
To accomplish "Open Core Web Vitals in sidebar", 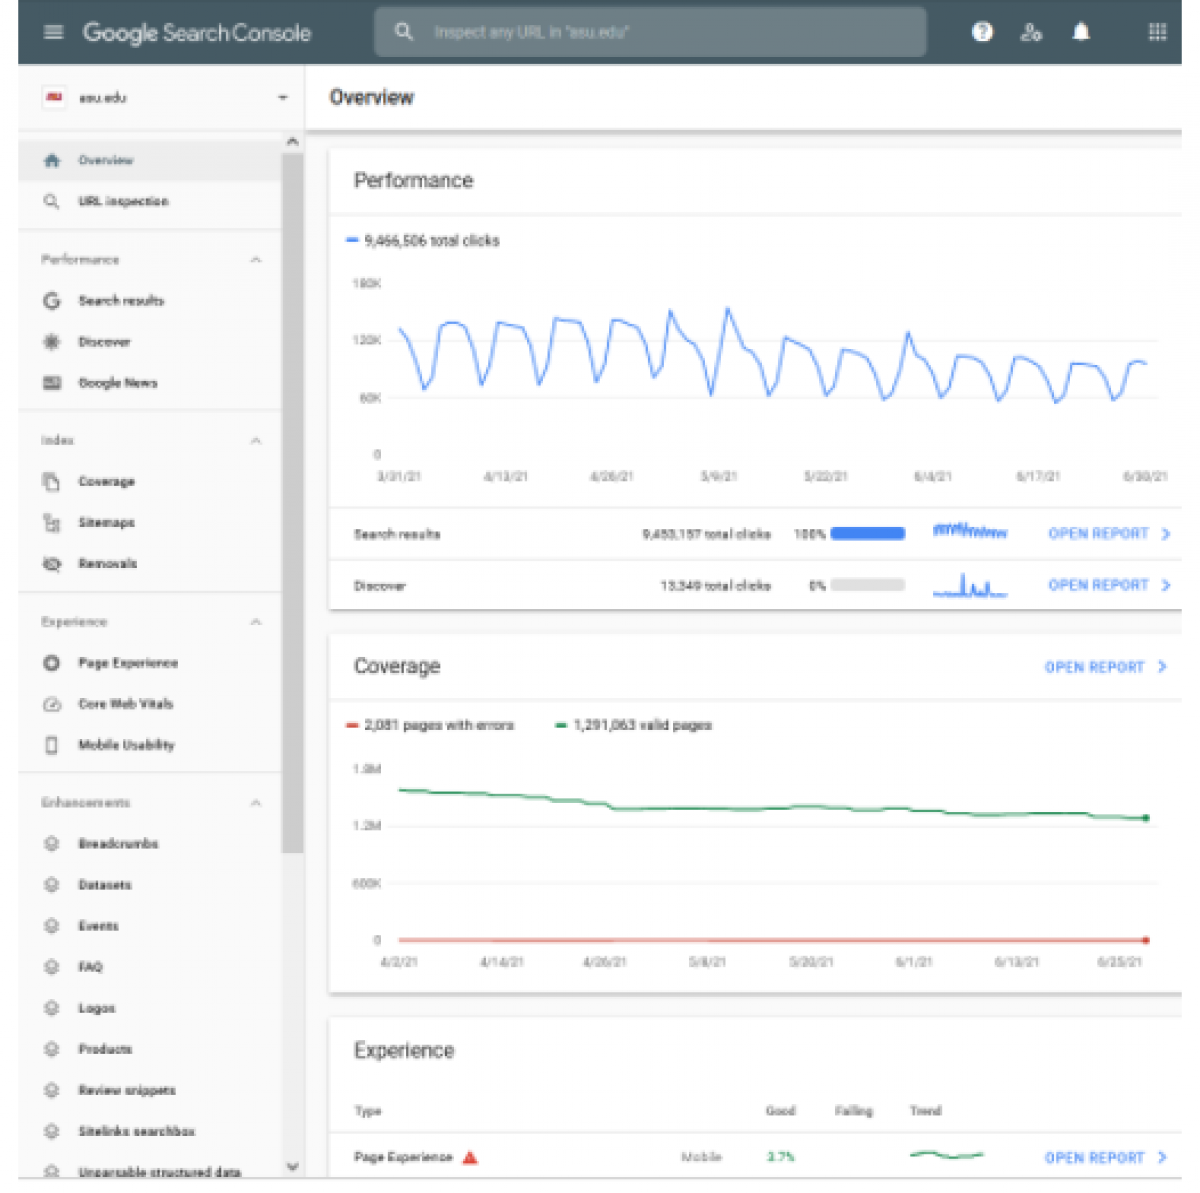I will tap(150, 704).
